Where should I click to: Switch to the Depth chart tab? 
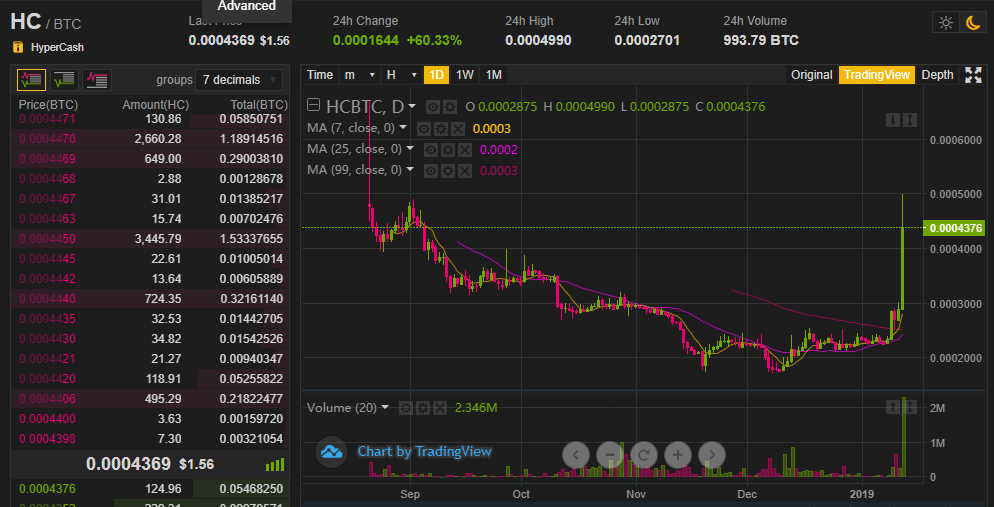937,75
